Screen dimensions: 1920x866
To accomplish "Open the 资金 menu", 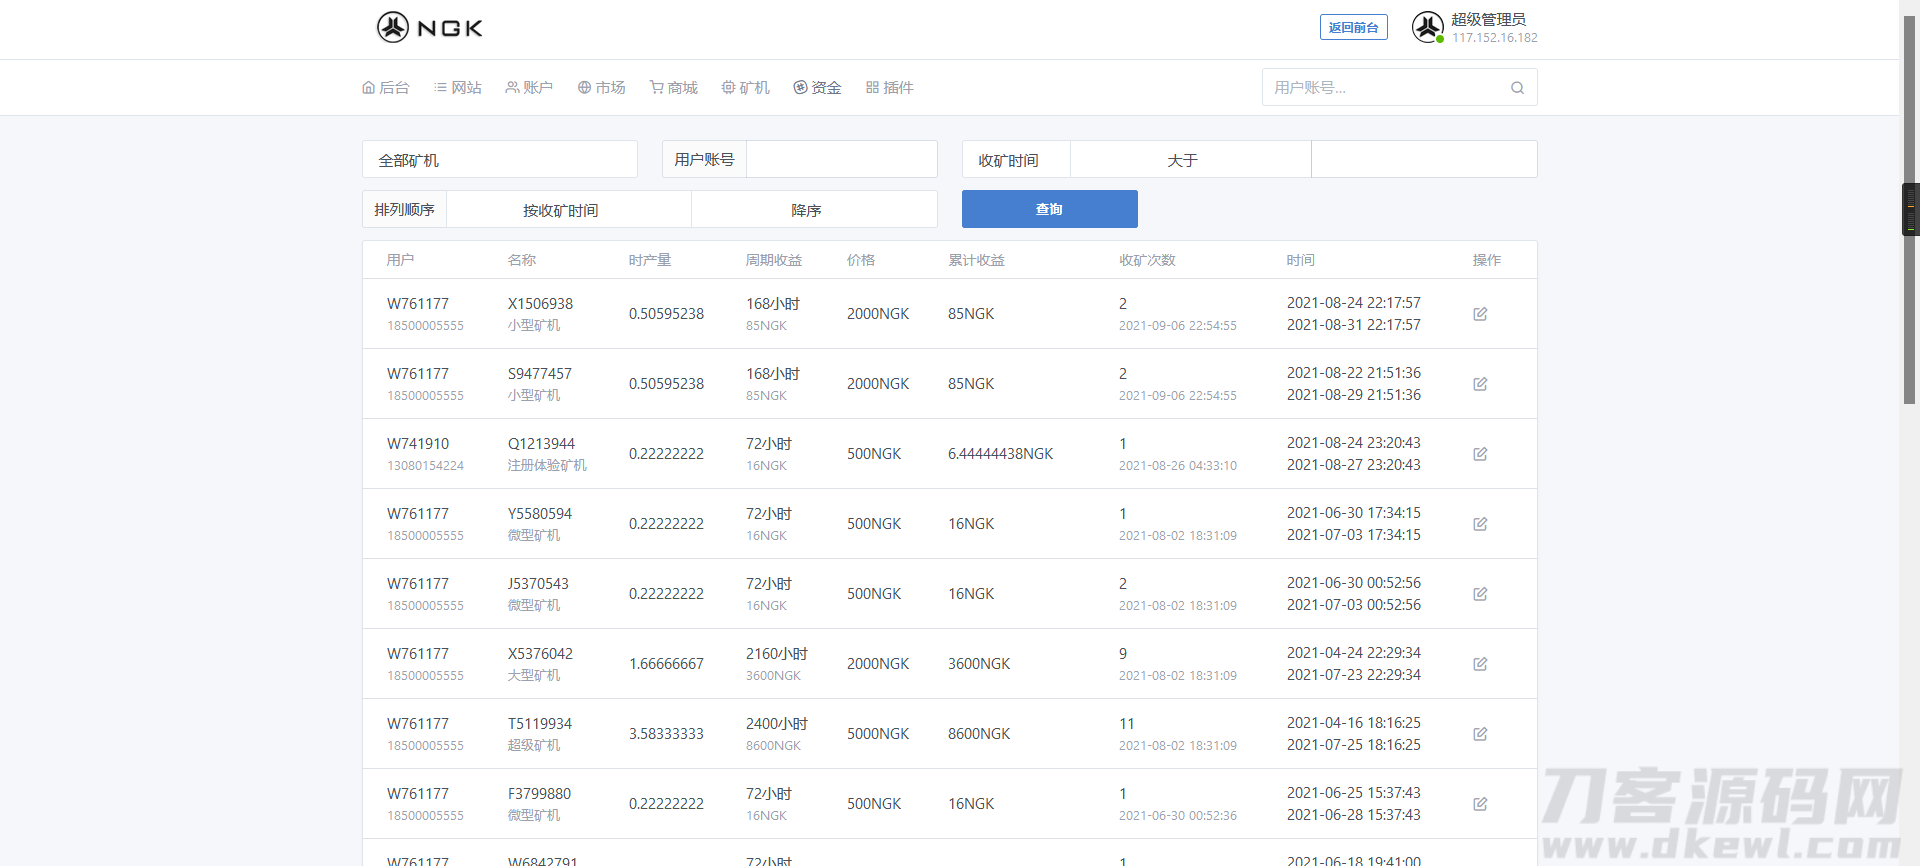I will click(817, 88).
